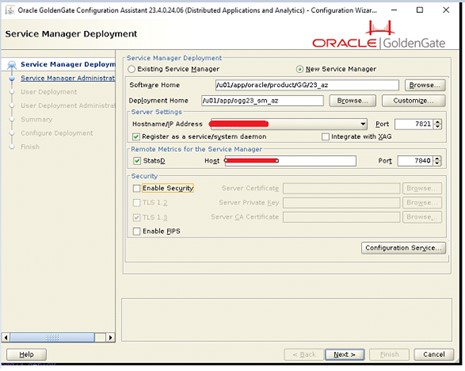
Task: Go to Service Manager Deployment step
Action: [68, 64]
